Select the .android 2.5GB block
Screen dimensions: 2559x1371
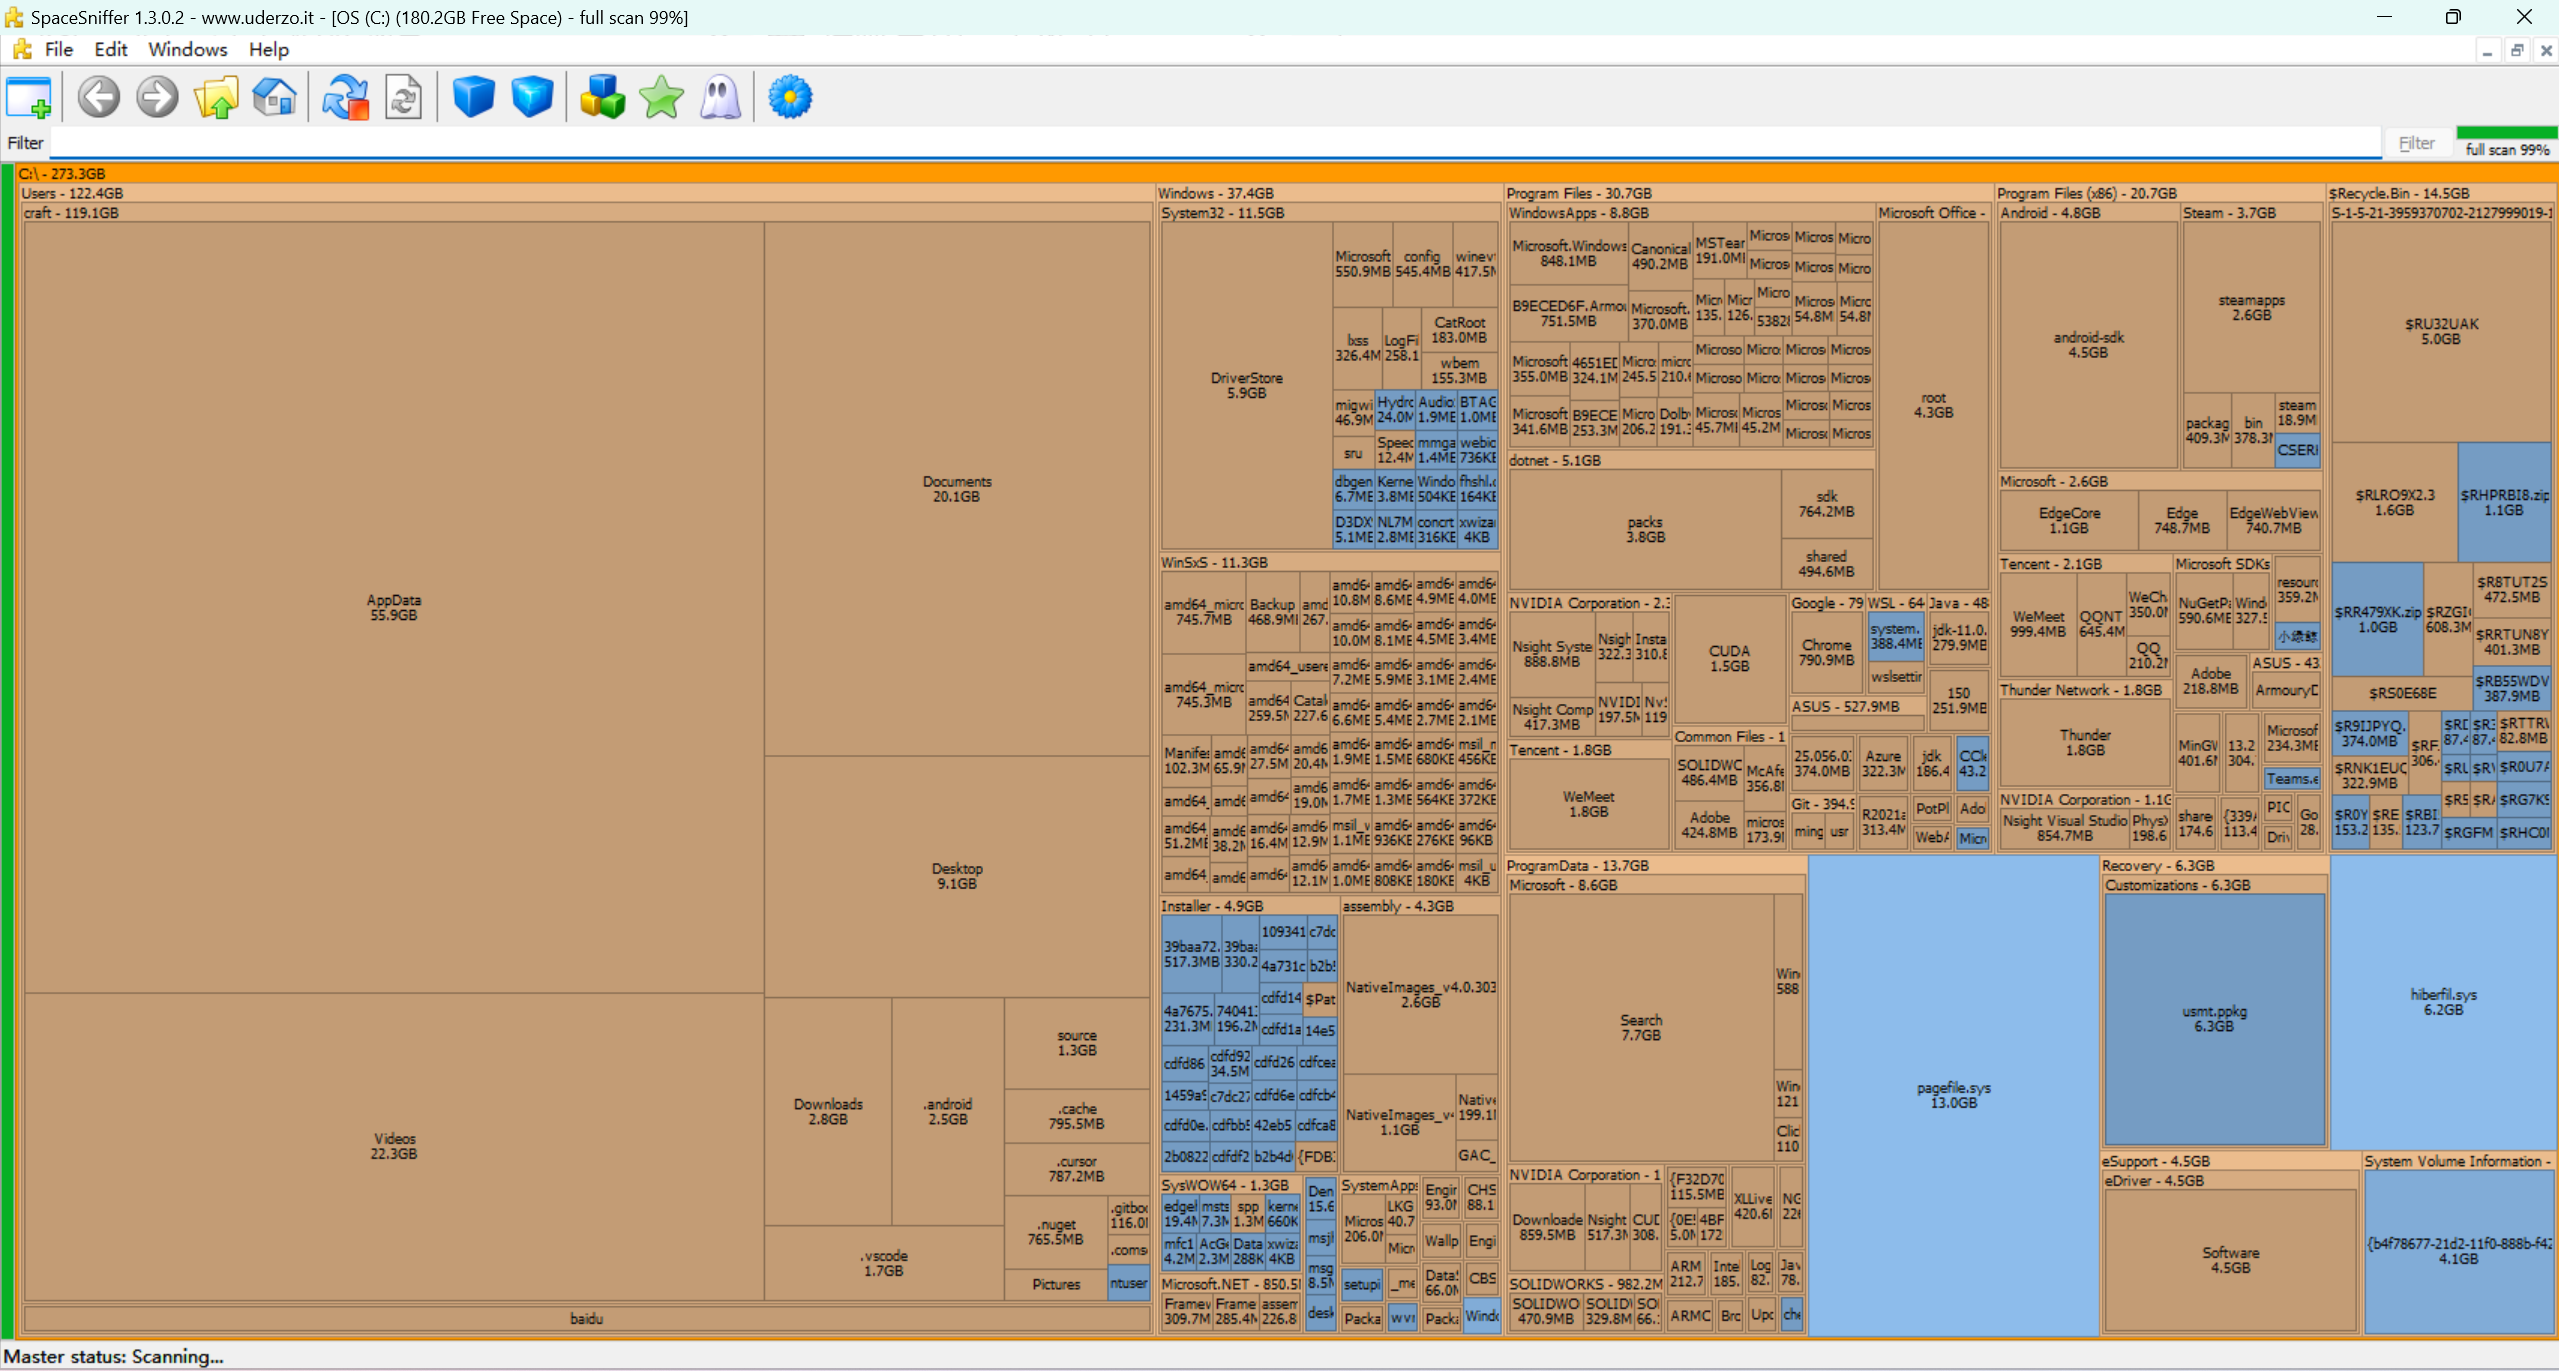(947, 1111)
